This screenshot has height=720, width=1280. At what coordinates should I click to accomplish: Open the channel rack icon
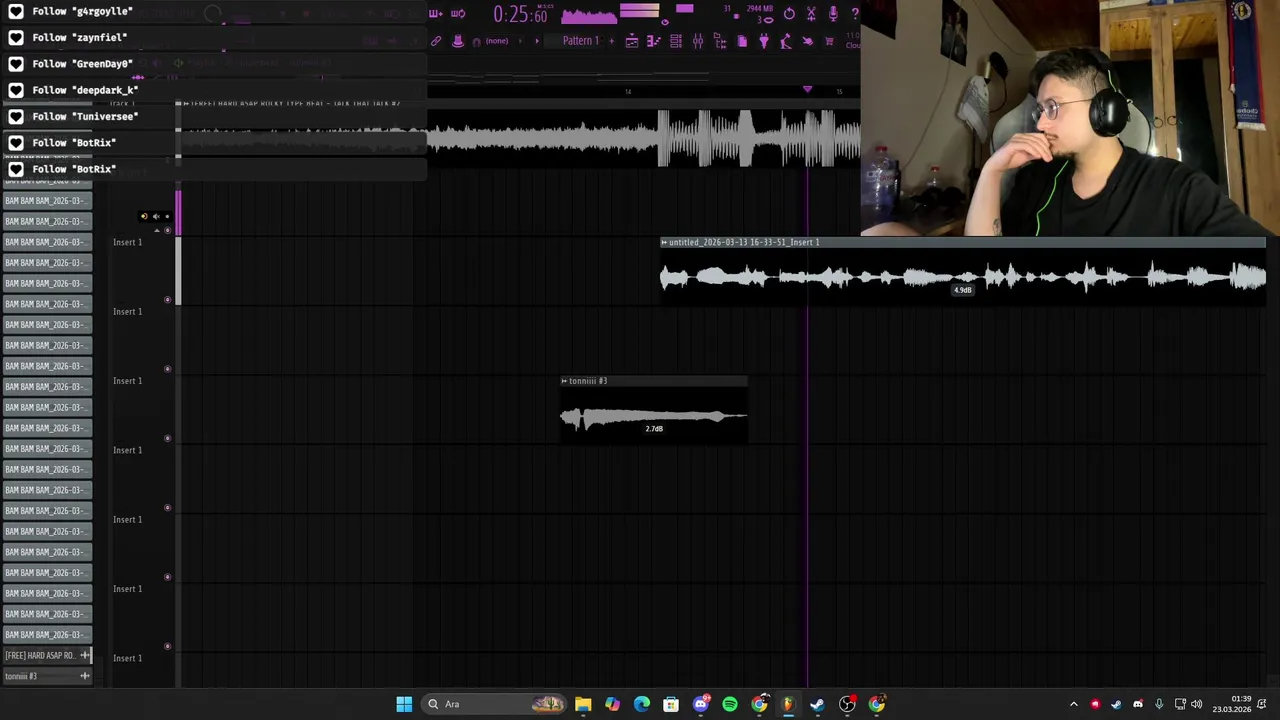[x=676, y=41]
